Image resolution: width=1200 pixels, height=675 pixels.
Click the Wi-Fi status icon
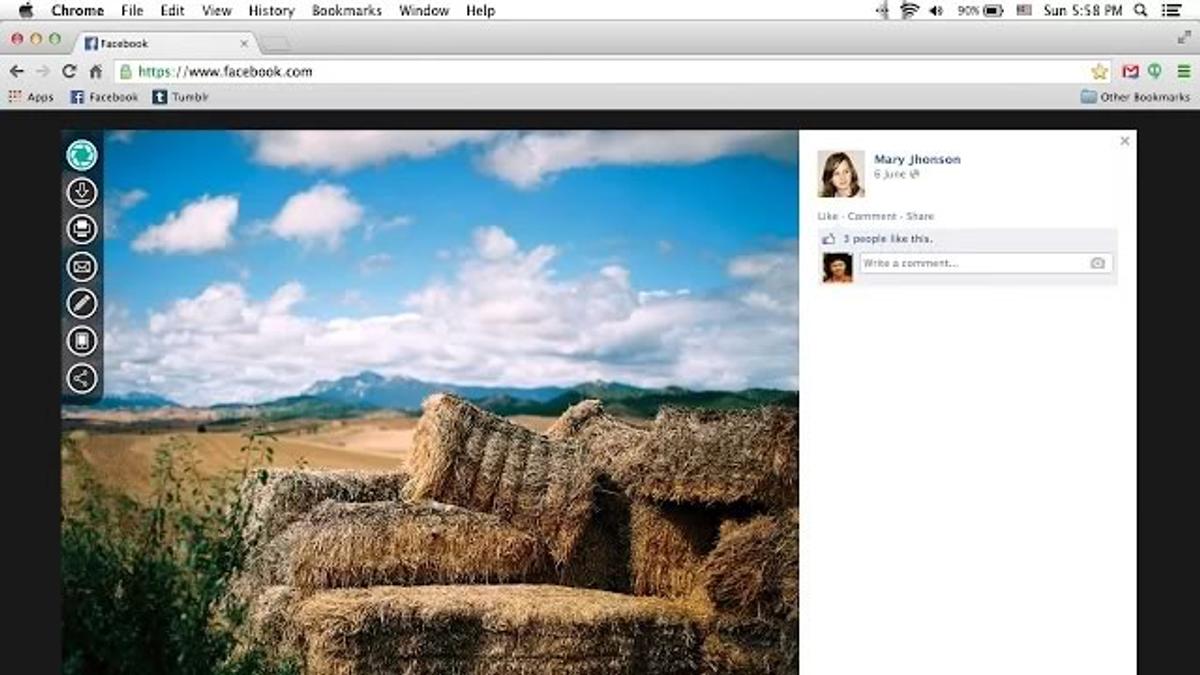tap(909, 10)
